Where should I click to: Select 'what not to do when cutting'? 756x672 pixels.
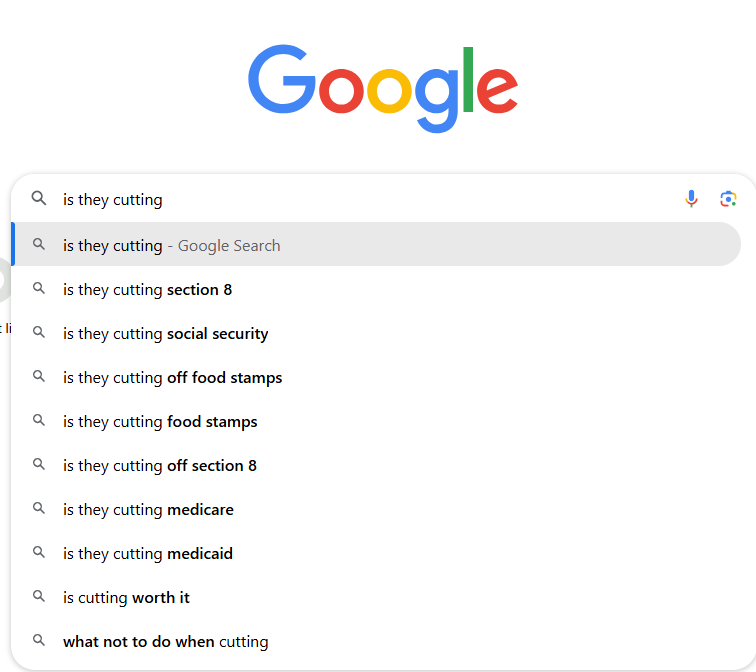coord(165,642)
